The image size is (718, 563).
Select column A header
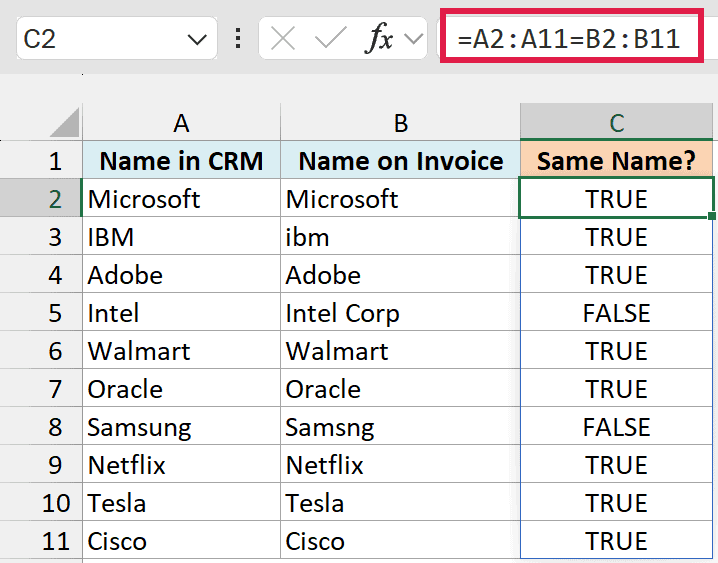(181, 123)
